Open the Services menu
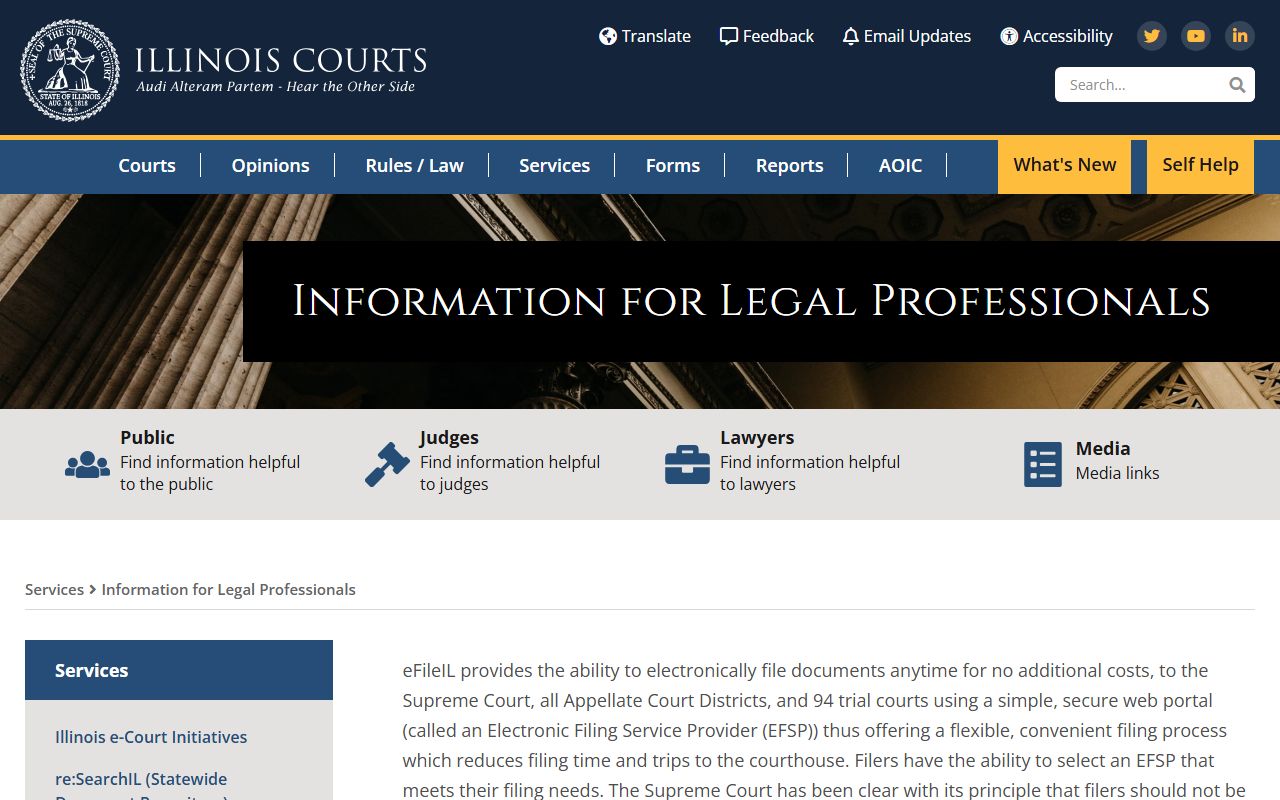 (554, 166)
